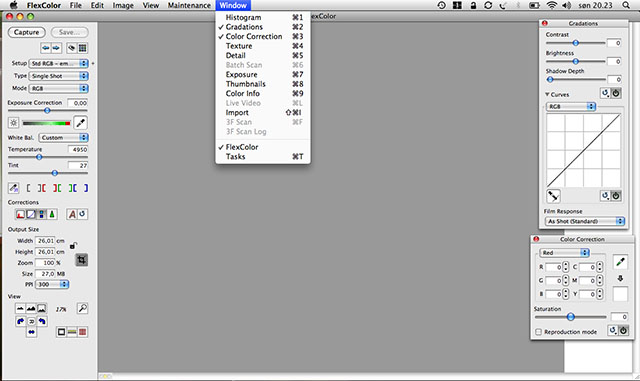
Task: Click the yellow-lined view icon
Action: [x=72, y=332]
